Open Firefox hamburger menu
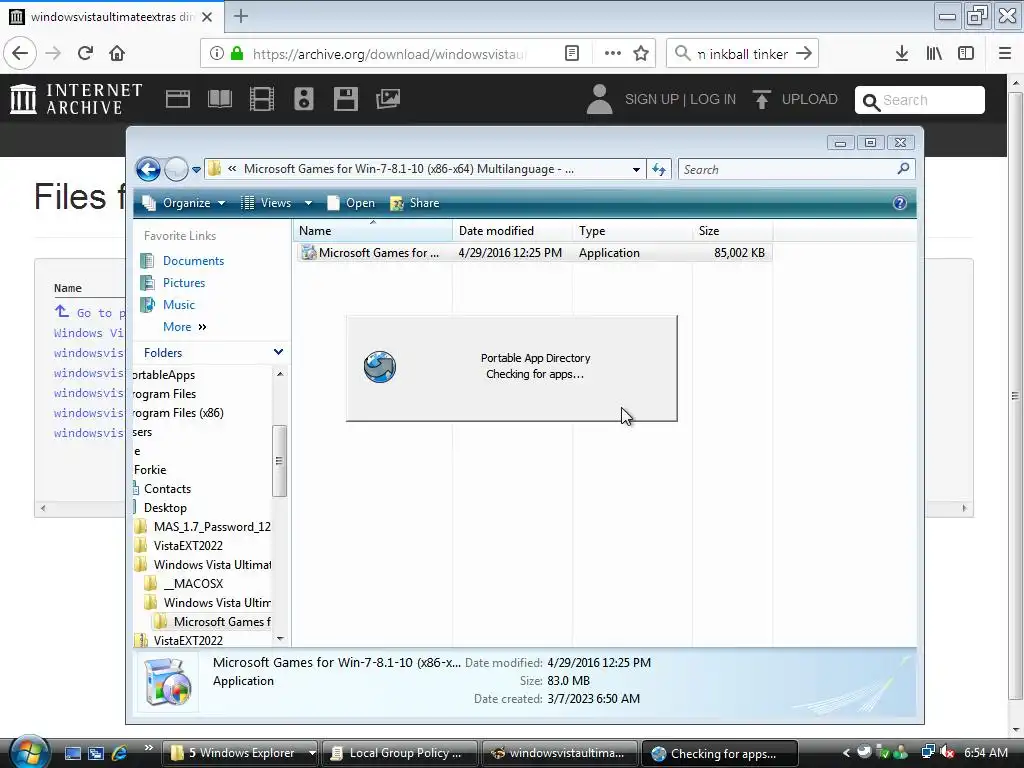The width and height of the screenshot is (1024, 768). coord(1005,54)
